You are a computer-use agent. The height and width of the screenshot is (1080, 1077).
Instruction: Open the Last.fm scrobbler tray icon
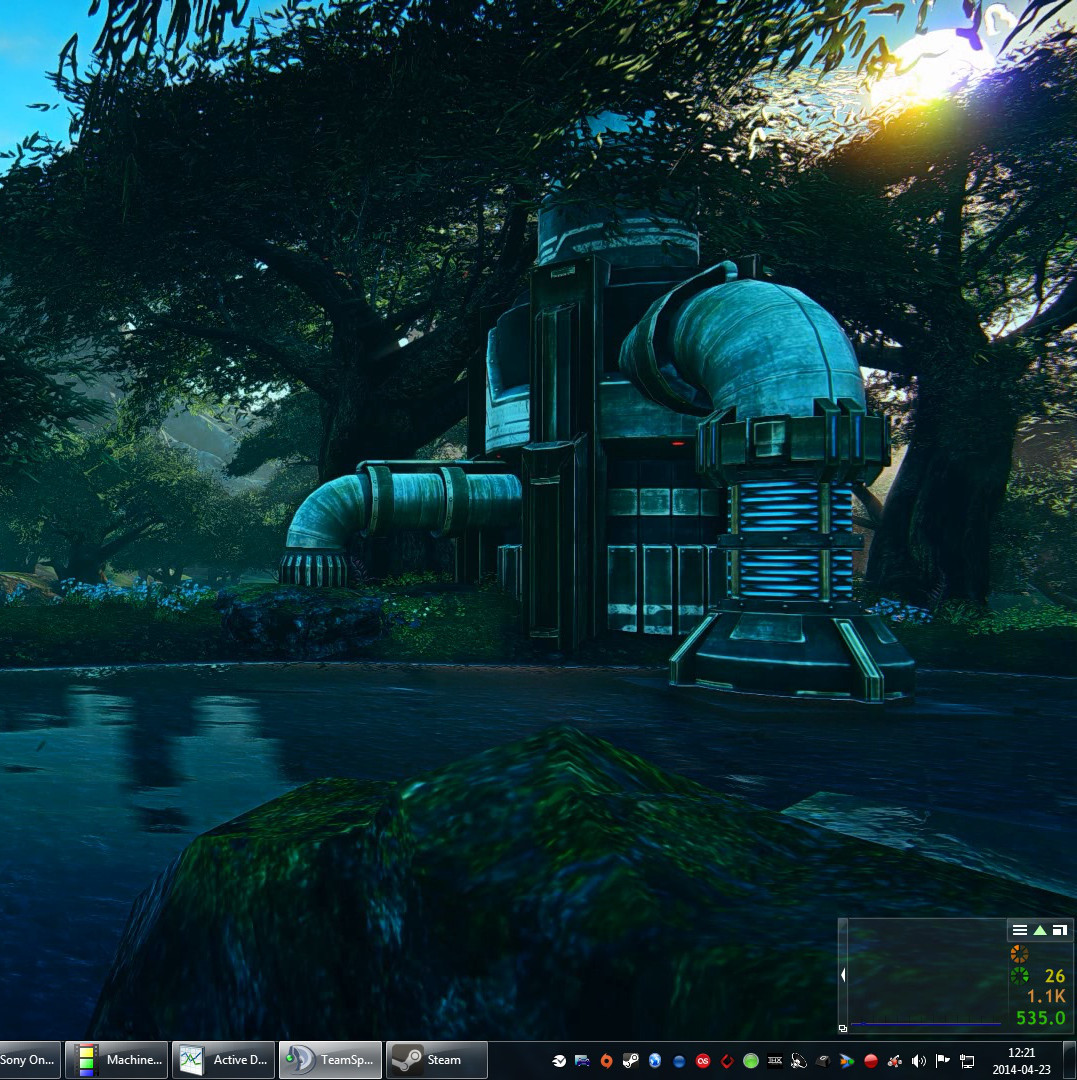click(x=703, y=1060)
